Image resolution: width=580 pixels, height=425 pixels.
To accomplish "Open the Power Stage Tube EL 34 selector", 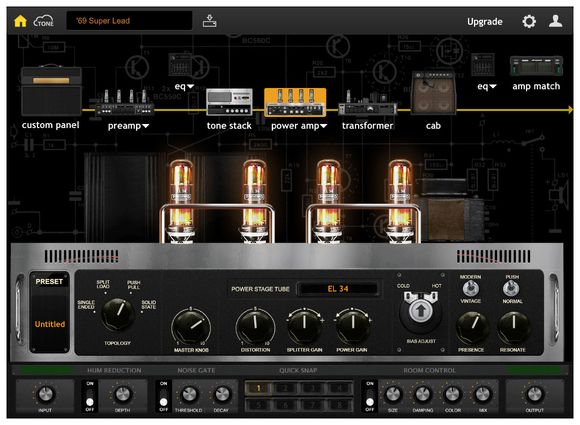I will (338, 289).
